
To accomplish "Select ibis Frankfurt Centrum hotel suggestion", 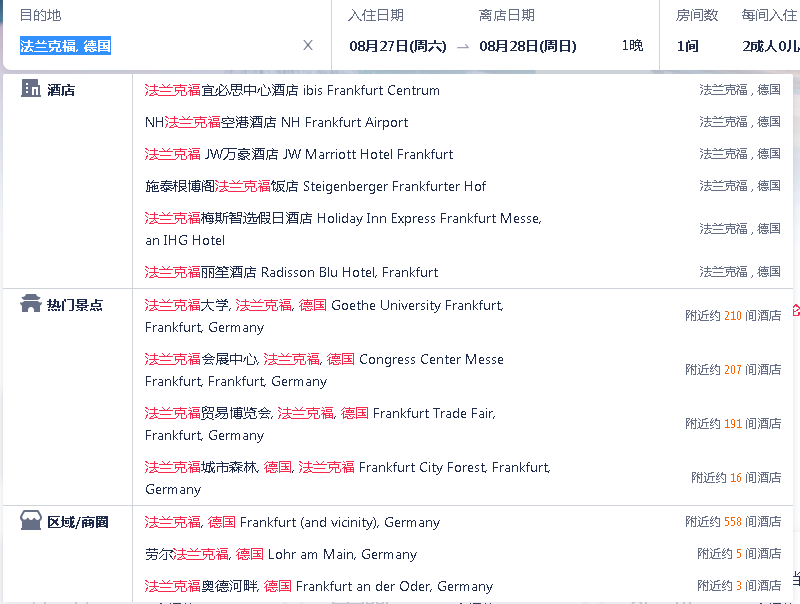I will [x=463, y=90].
